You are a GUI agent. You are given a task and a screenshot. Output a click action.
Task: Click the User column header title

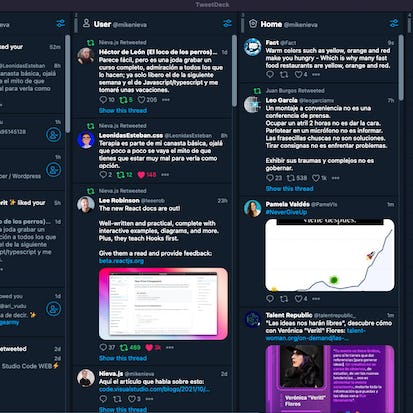coord(102,24)
